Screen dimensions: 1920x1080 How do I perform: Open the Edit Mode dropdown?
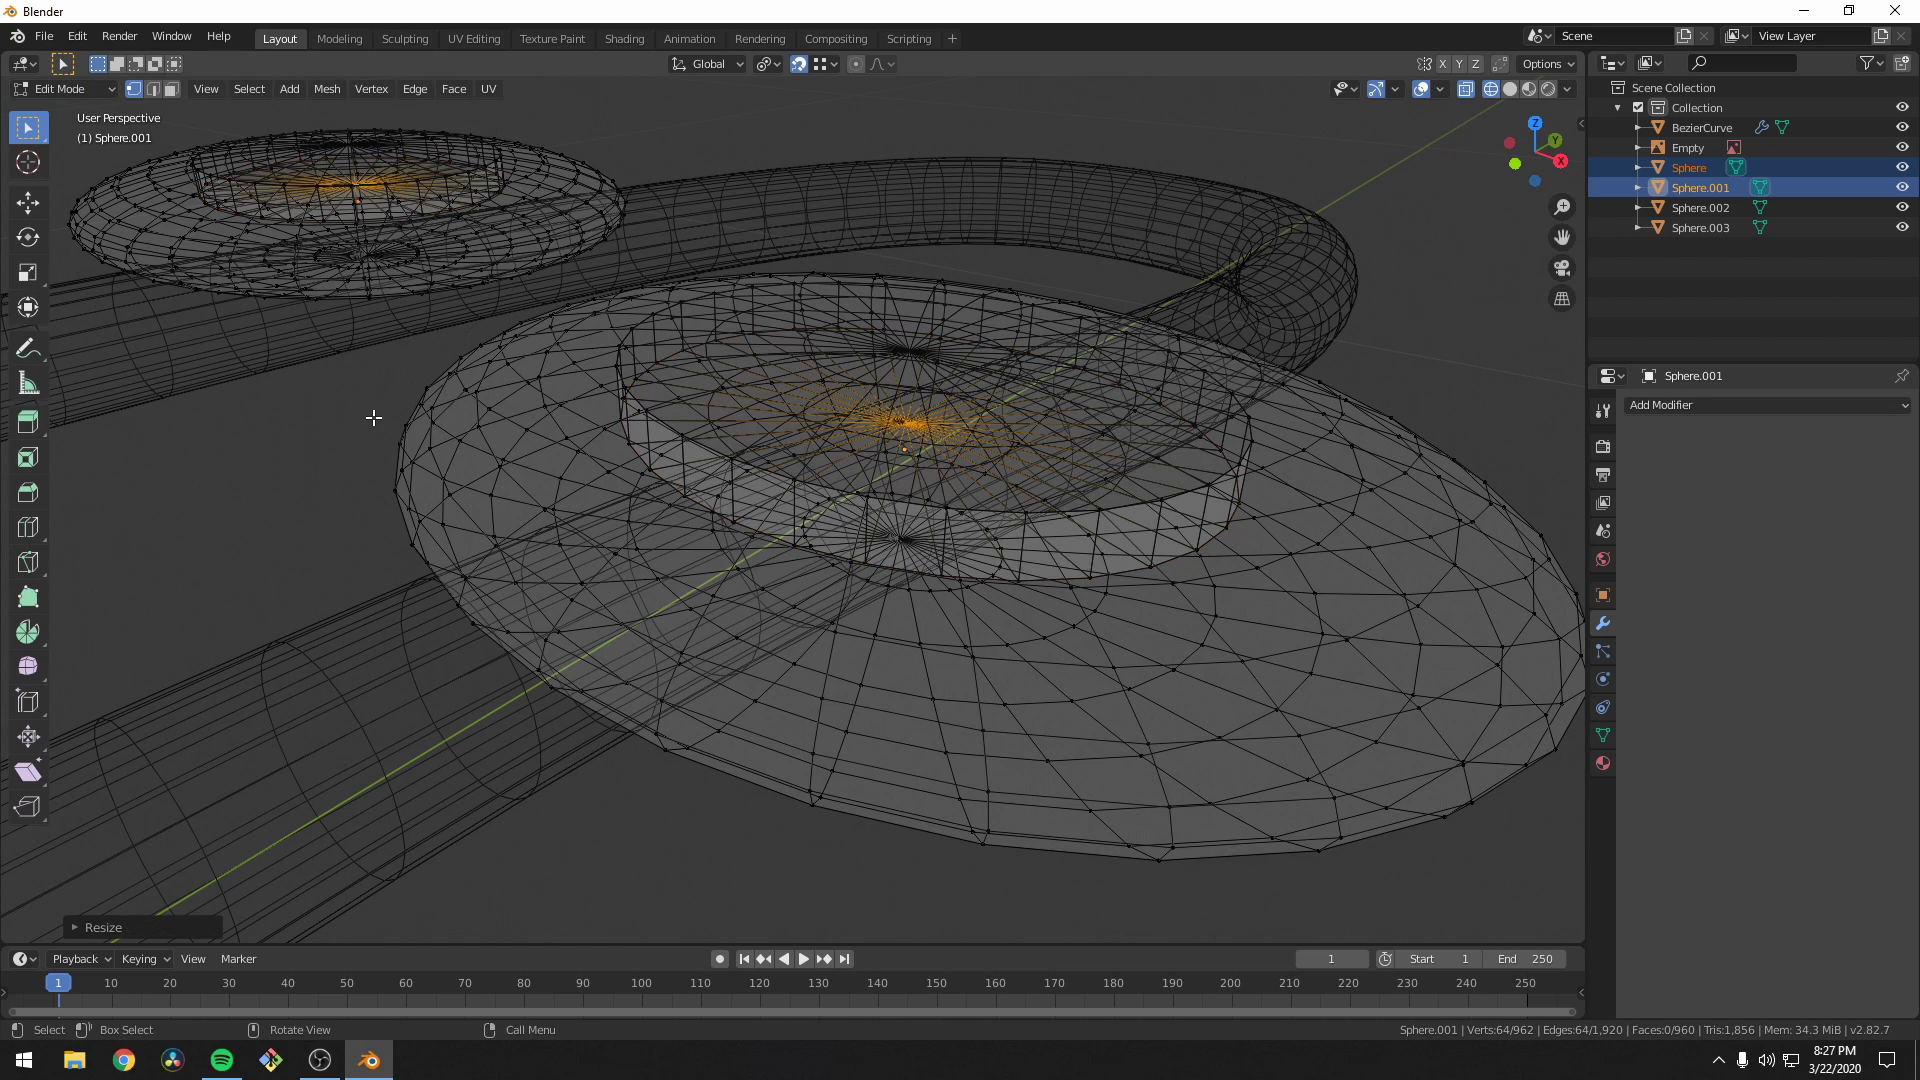[62, 89]
